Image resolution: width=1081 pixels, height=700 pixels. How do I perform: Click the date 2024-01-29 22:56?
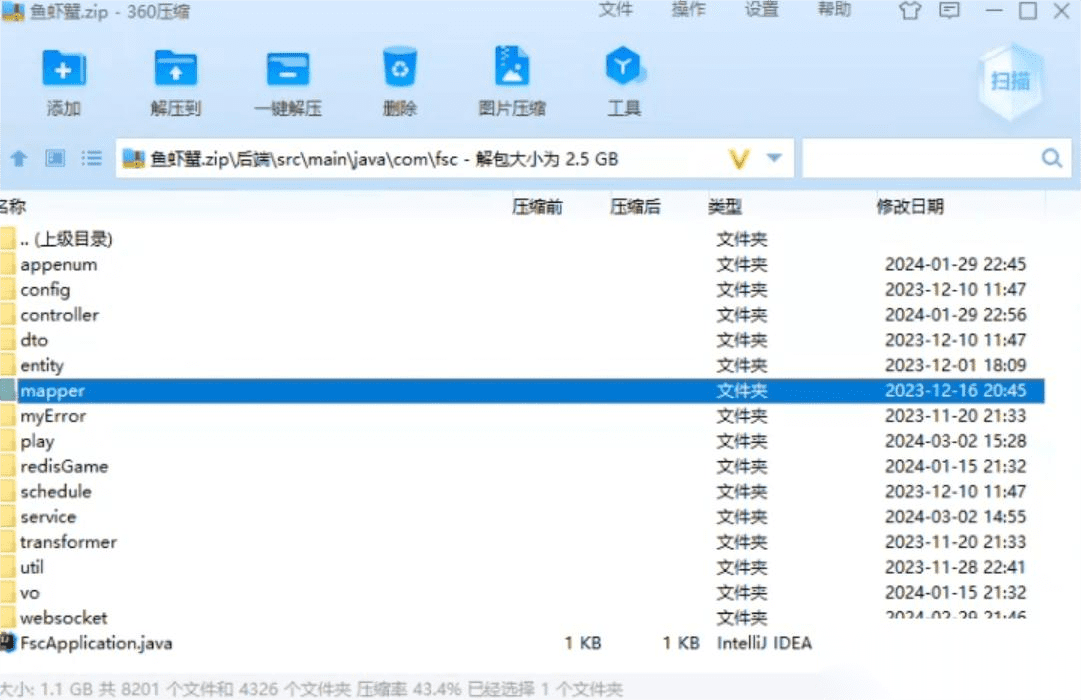[x=956, y=314]
